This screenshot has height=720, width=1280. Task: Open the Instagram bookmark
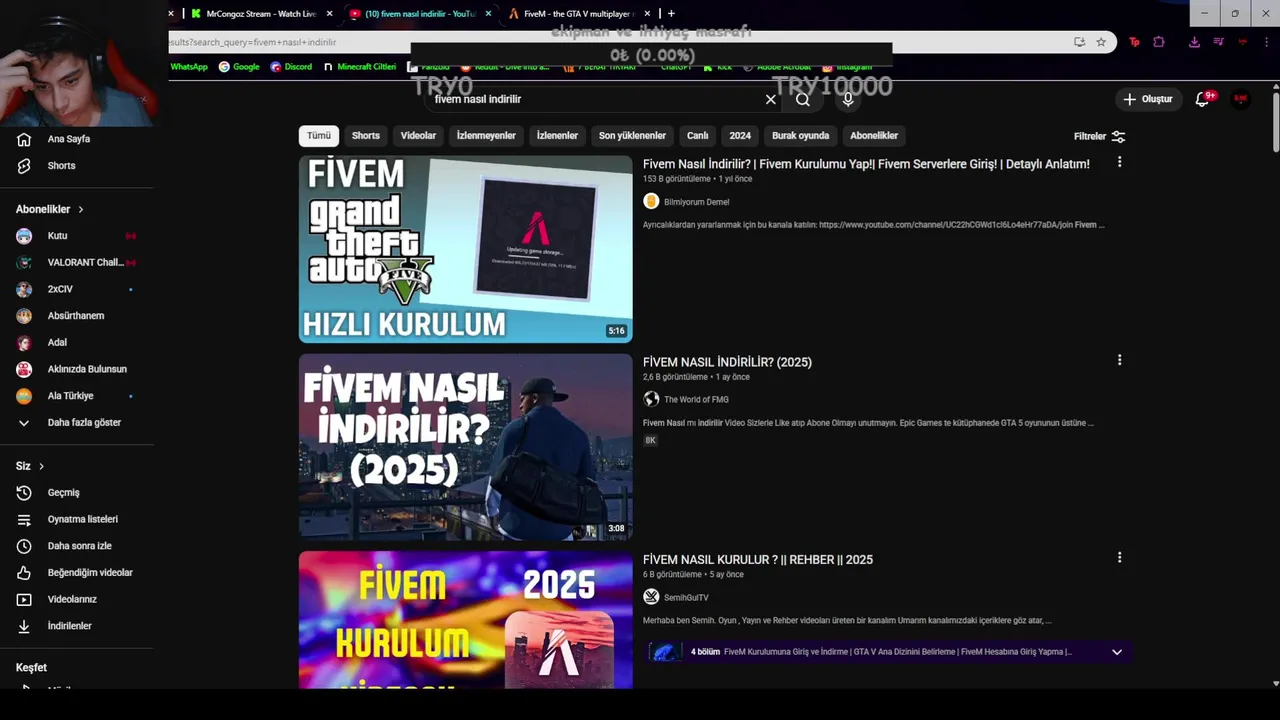point(848,67)
